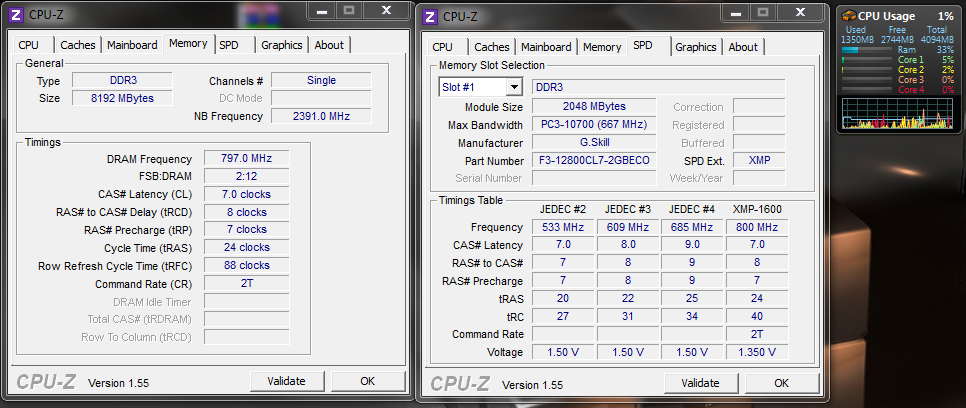The width and height of the screenshot is (966, 408).
Task: Click tRP value 7 clocks
Action: pyautogui.click(x=246, y=229)
